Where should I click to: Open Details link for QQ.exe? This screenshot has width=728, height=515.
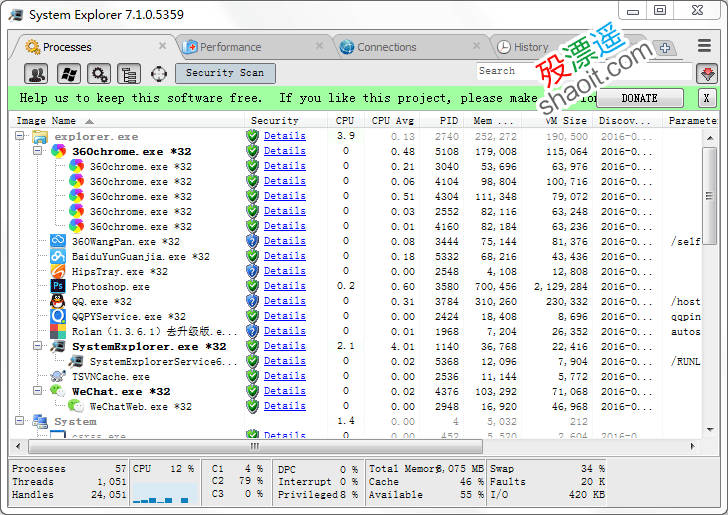click(x=285, y=301)
